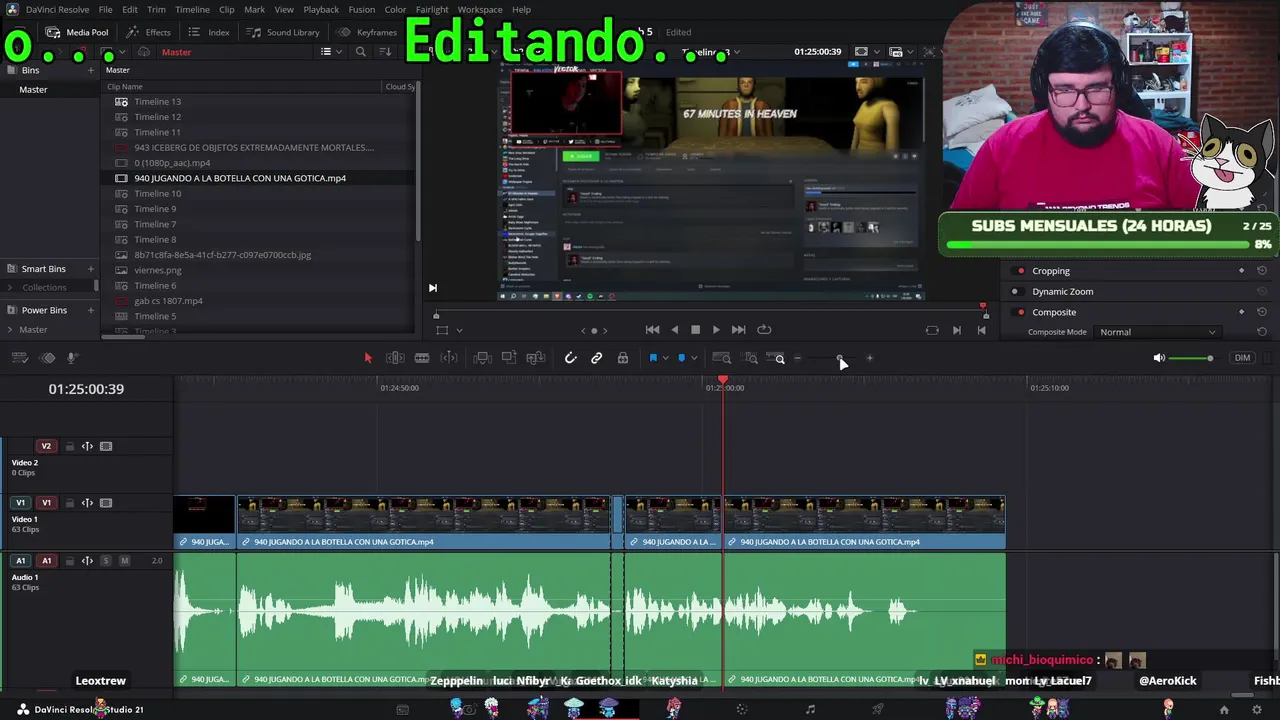
Task: Open the Fairlight menu
Action: pyautogui.click(x=432, y=10)
